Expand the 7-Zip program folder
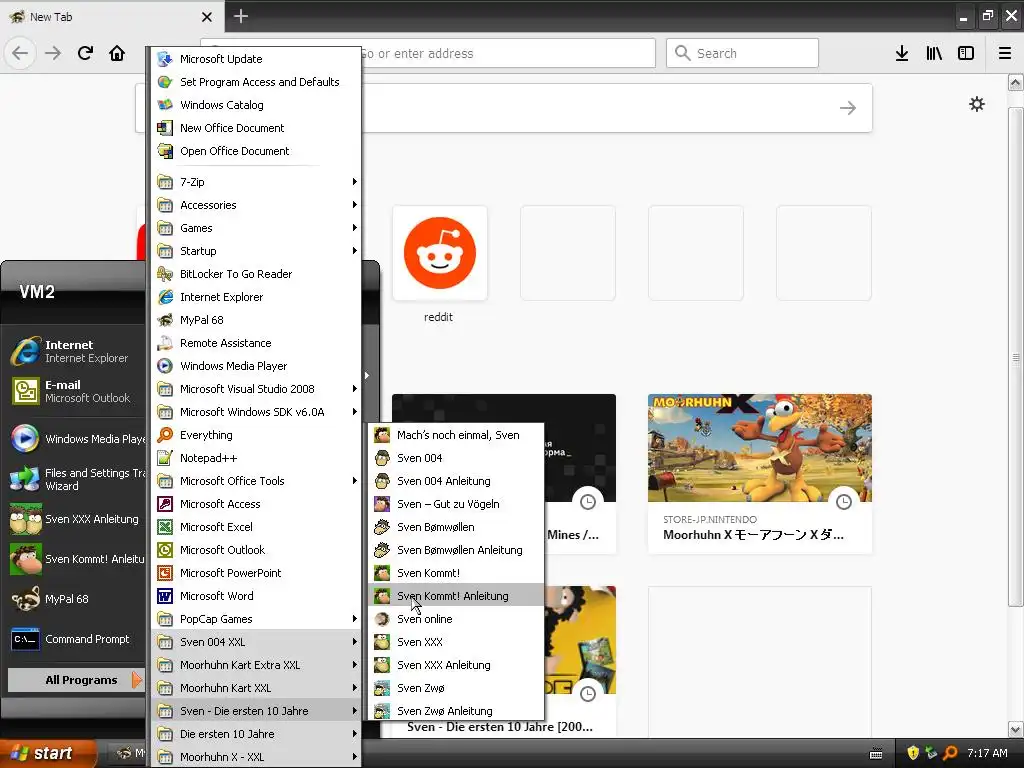1024x768 pixels. (x=256, y=182)
